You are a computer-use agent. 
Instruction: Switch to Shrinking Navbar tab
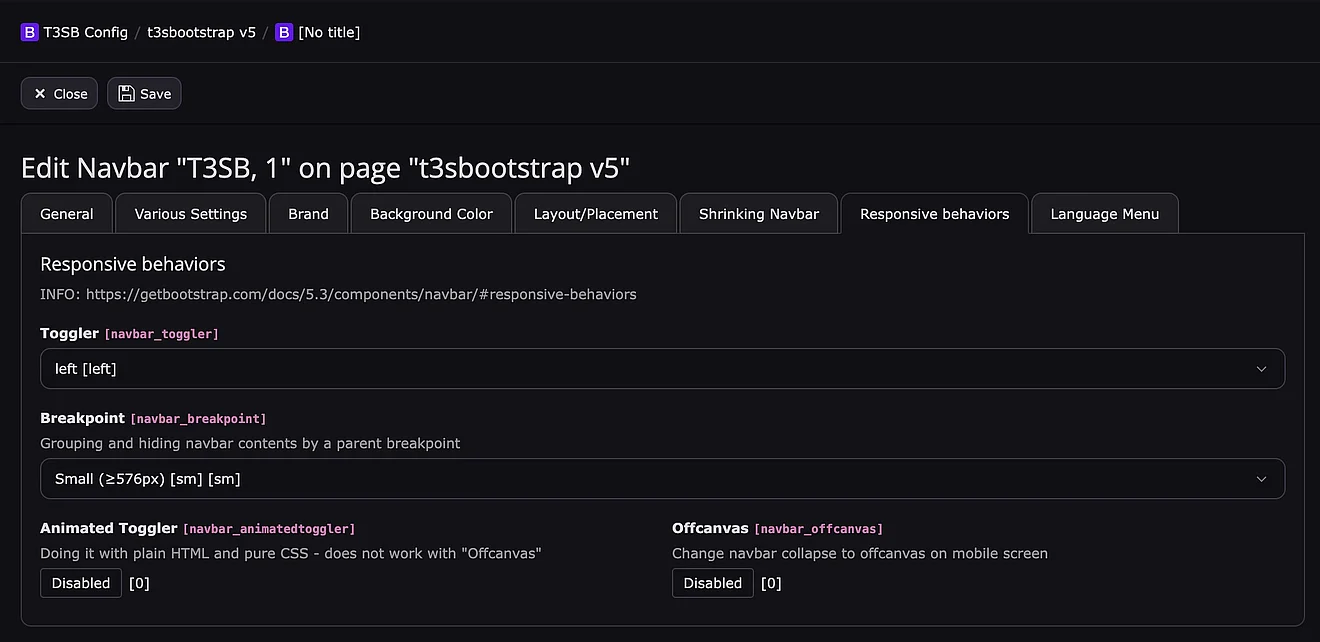[759, 214]
